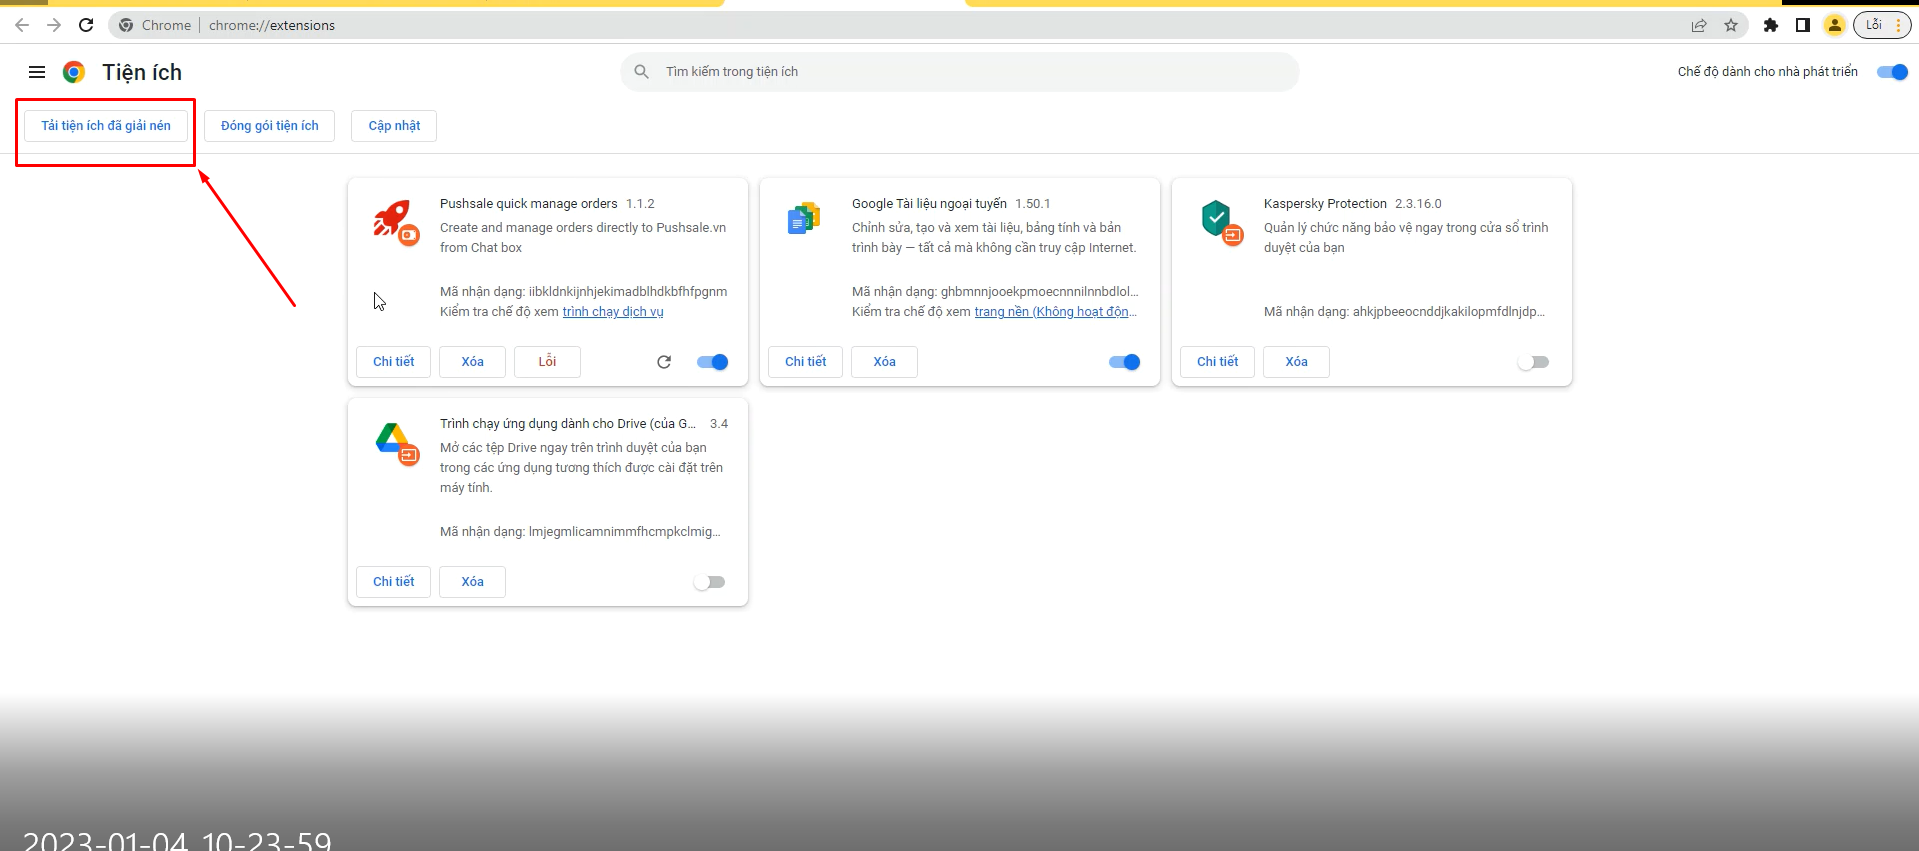Viewport: 1919px width, 851px height.
Task: Click the browser reload page icon
Action: pyautogui.click(x=86, y=25)
